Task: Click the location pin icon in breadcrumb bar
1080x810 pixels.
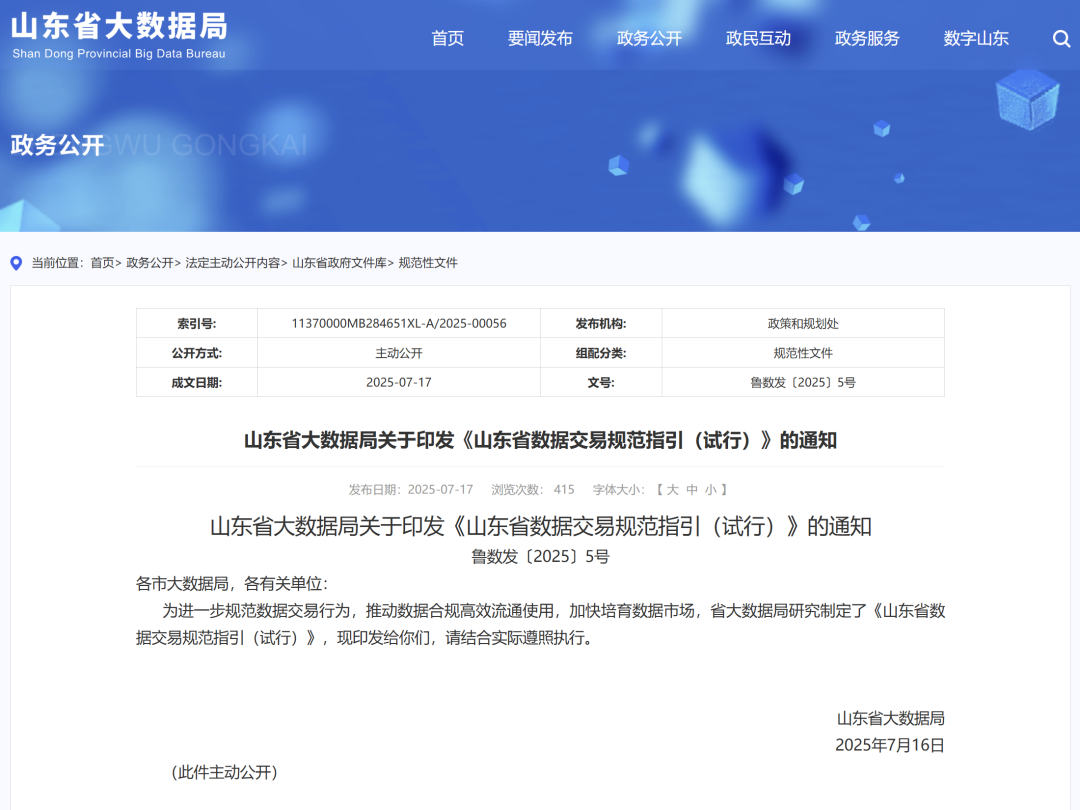Action: 14,263
